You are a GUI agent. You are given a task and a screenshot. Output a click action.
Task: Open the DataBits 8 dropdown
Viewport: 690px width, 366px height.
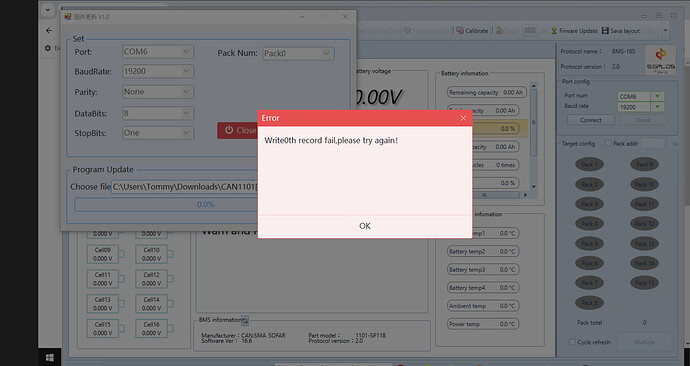click(x=158, y=113)
